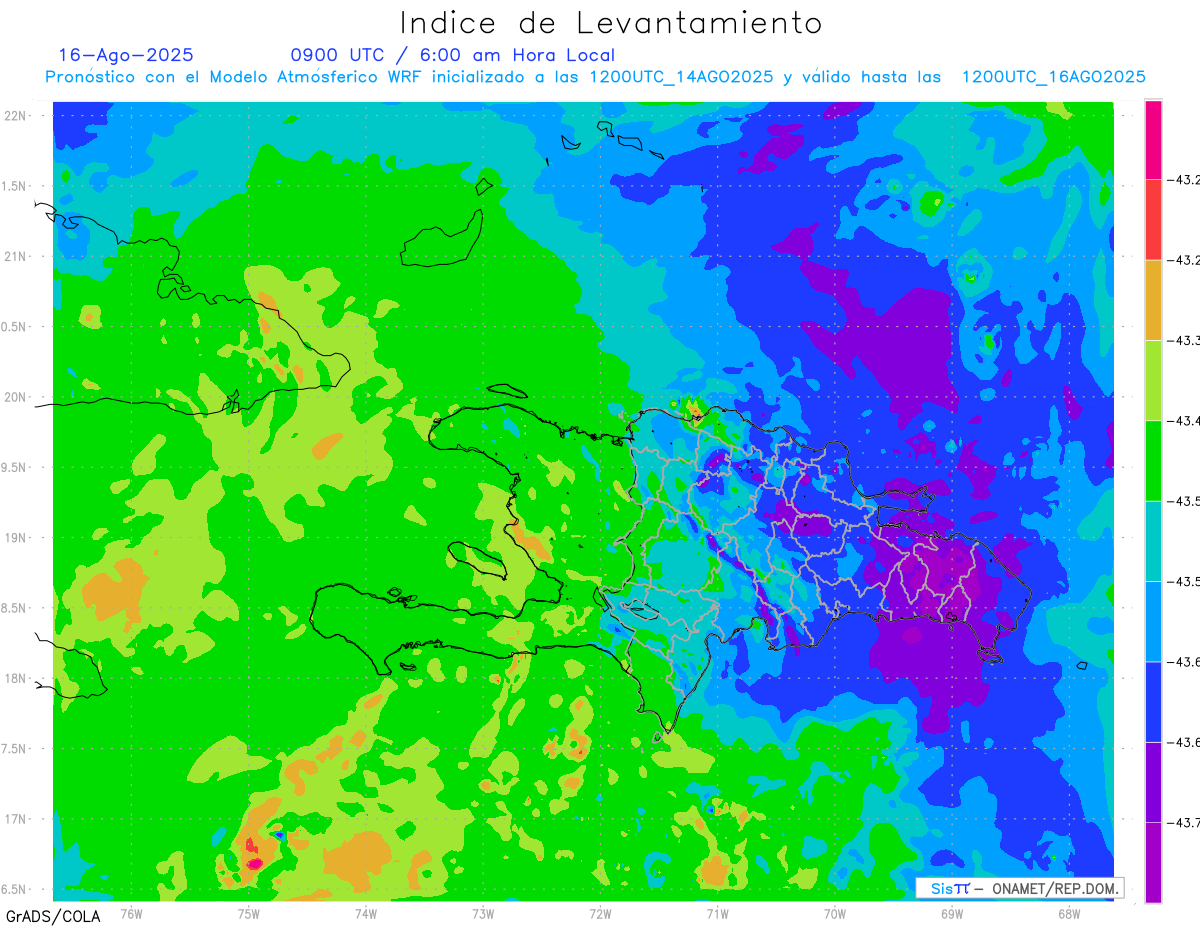Click the 0900 UTC / 6:00 am Hora Local text
Screen dimensions: 1200x927
click(x=452, y=55)
